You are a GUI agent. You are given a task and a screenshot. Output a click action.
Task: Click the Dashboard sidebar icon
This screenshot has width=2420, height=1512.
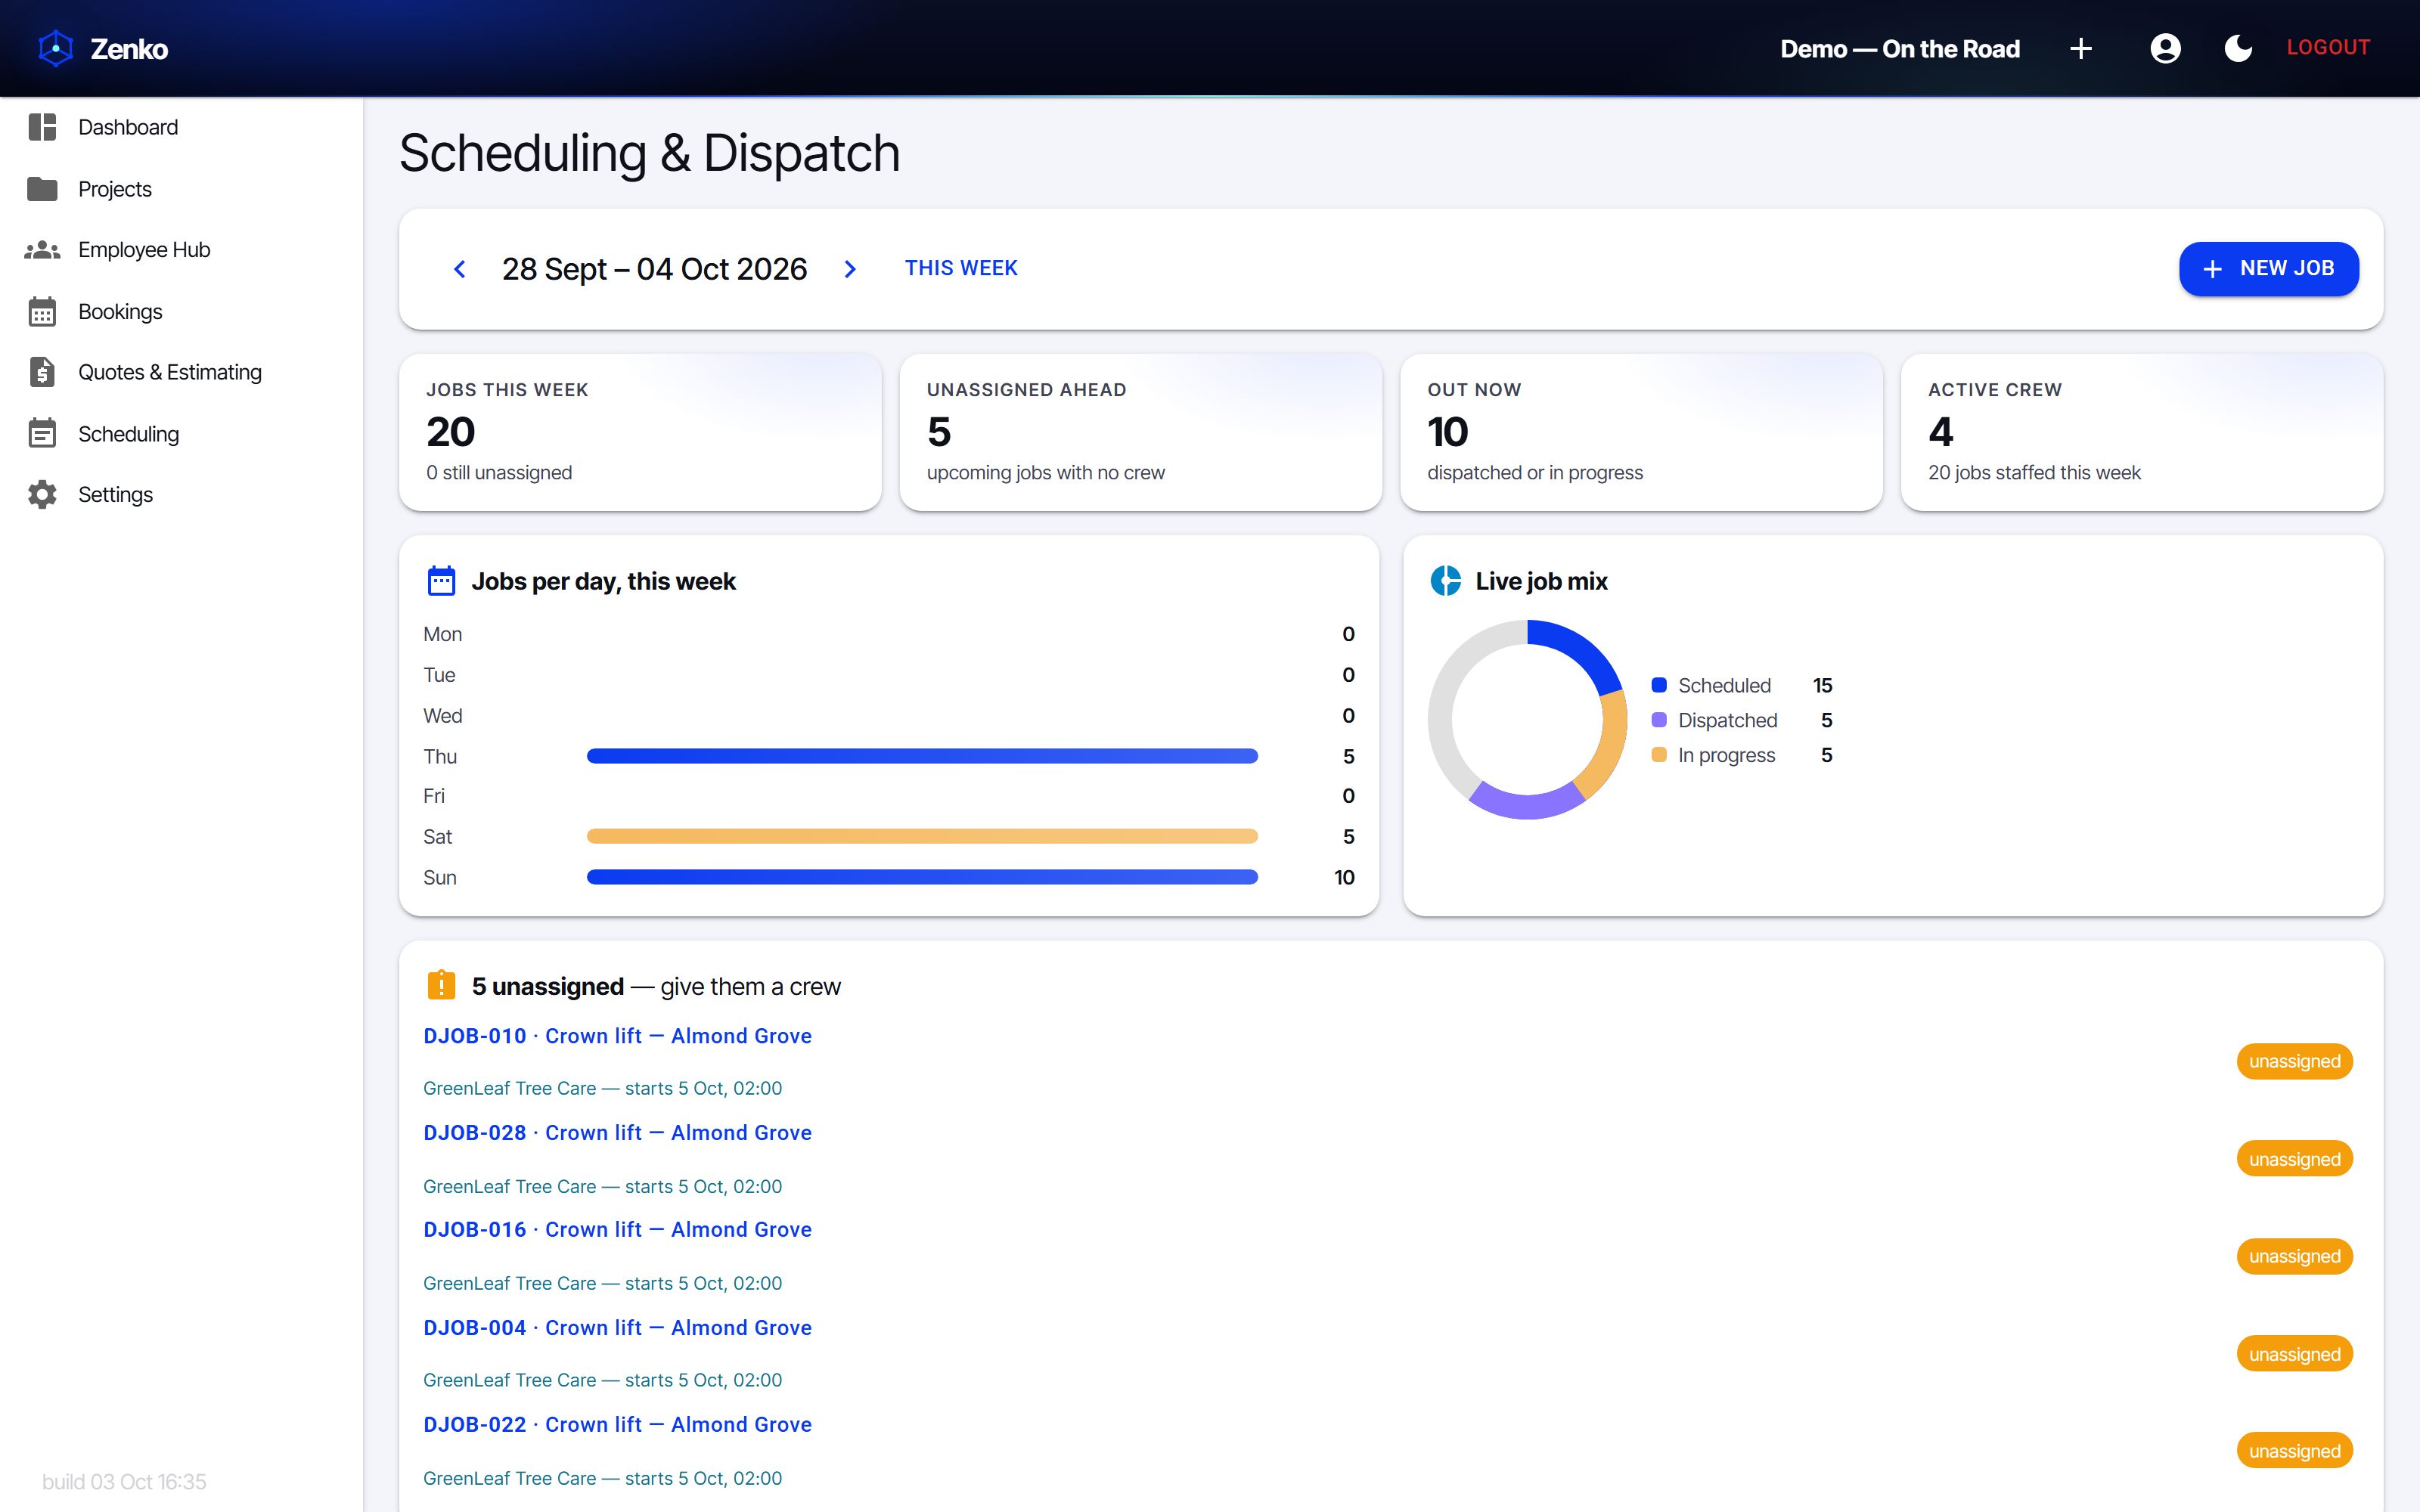pyautogui.click(x=42, y=127)
